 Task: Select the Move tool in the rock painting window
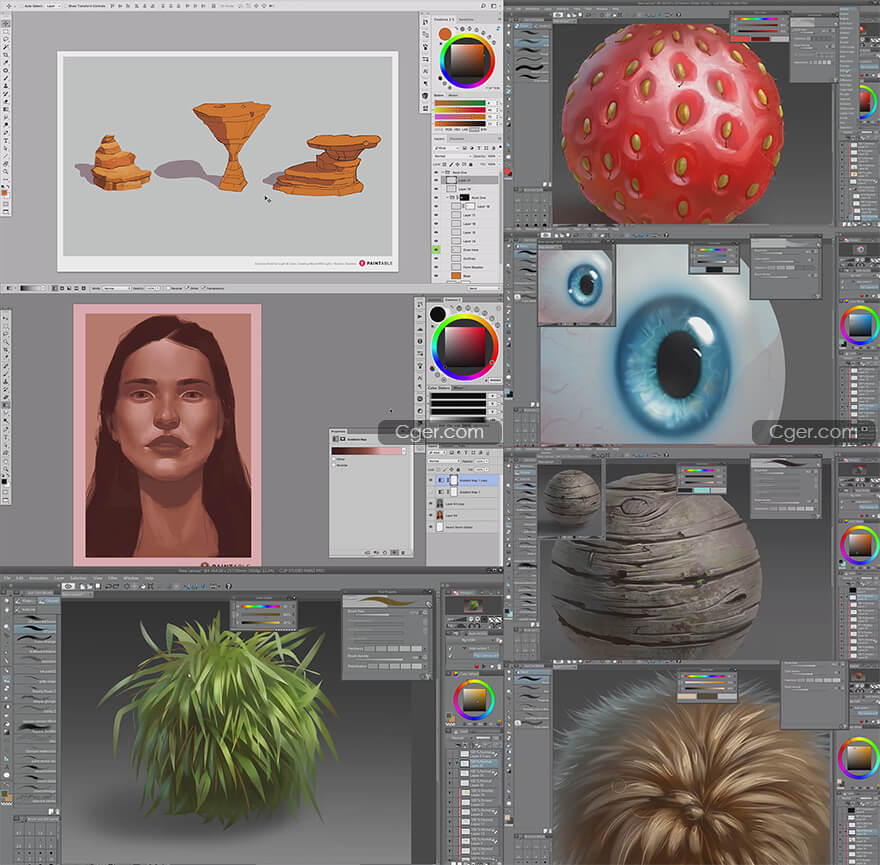click(6, 22)
